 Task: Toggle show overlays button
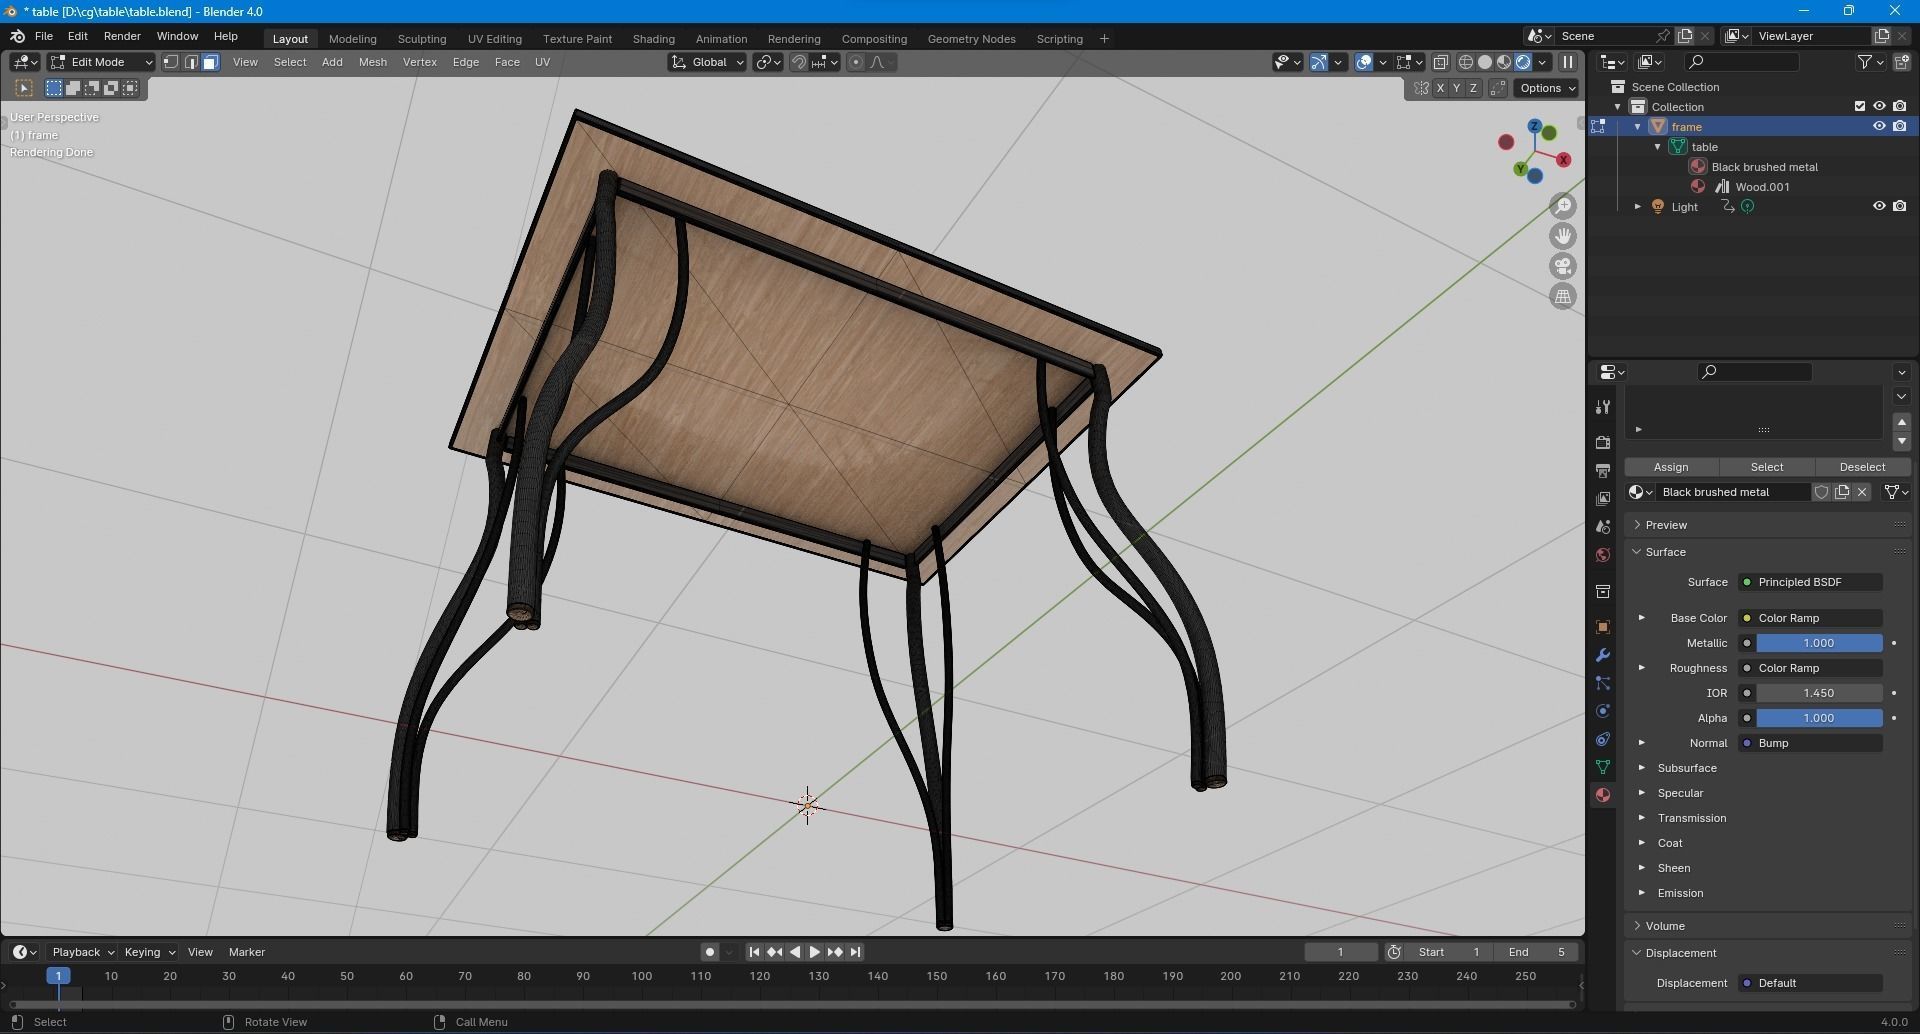point(1364,62)
